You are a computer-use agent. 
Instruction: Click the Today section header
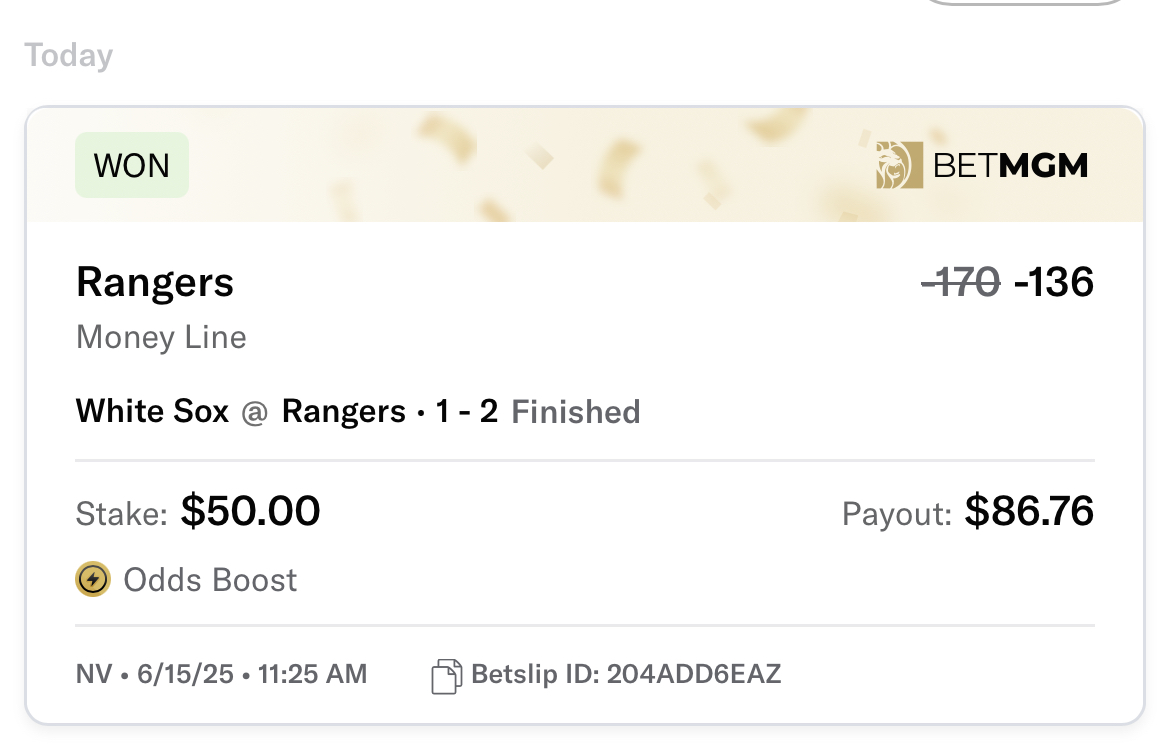click(69, 55)
